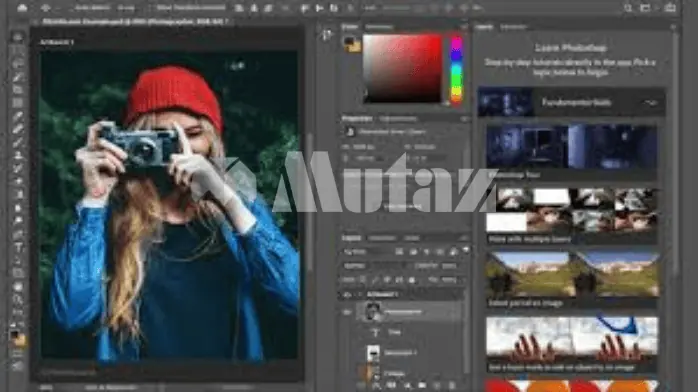Viewport: 698px width, 392px height.
Task: Select the Pen tool
Action: coord(18,234)
